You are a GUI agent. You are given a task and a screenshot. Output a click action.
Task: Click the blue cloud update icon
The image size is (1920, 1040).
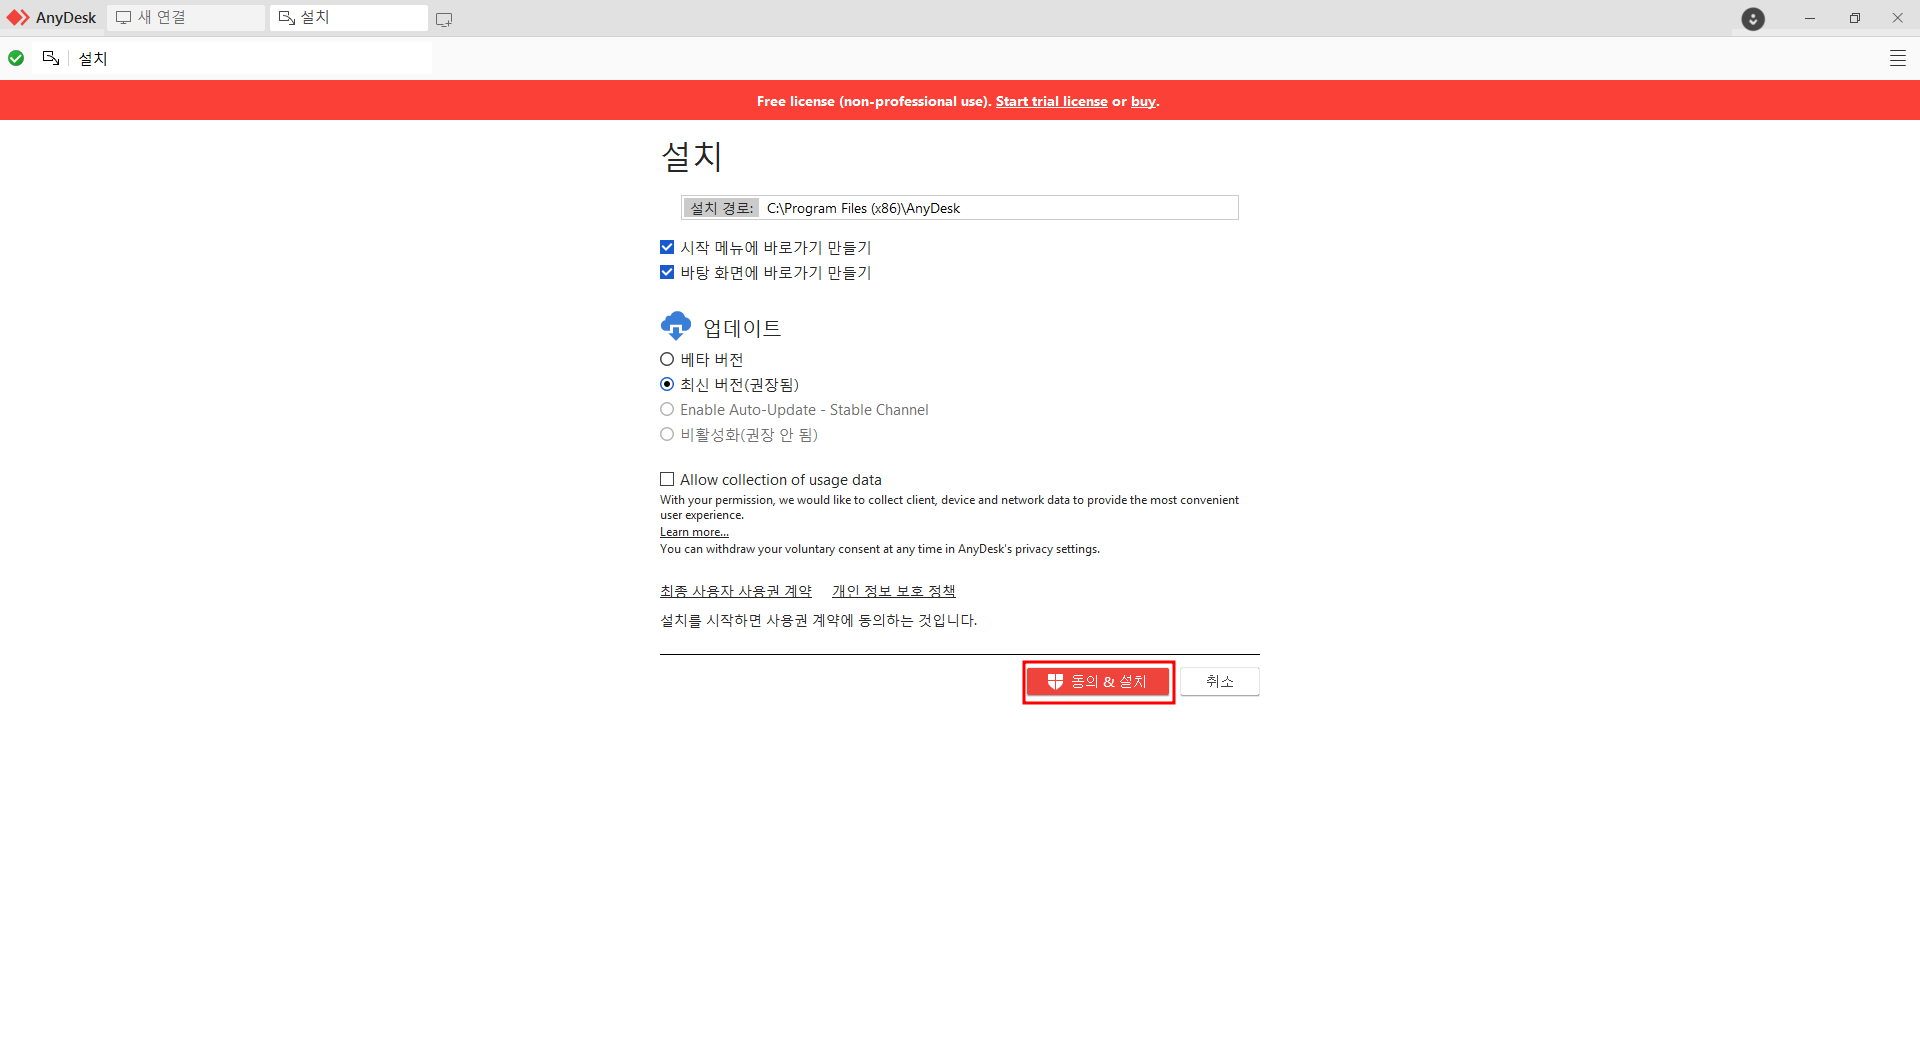(x=675, y=325)
